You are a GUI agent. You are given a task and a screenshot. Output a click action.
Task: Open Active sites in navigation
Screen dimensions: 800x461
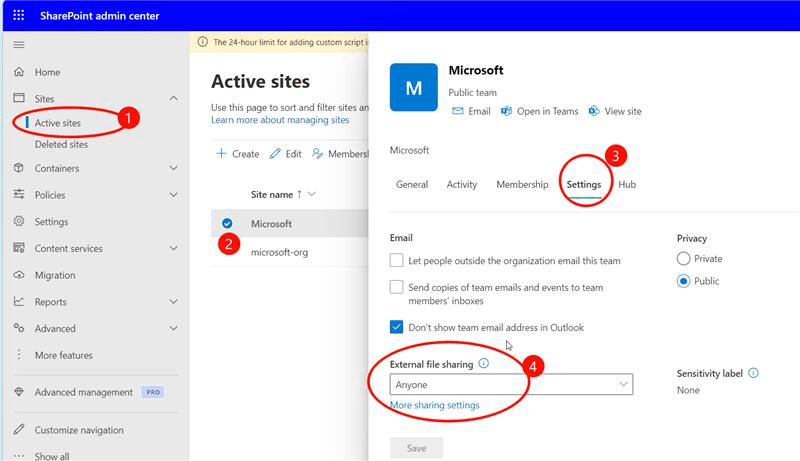coord(58,123)
